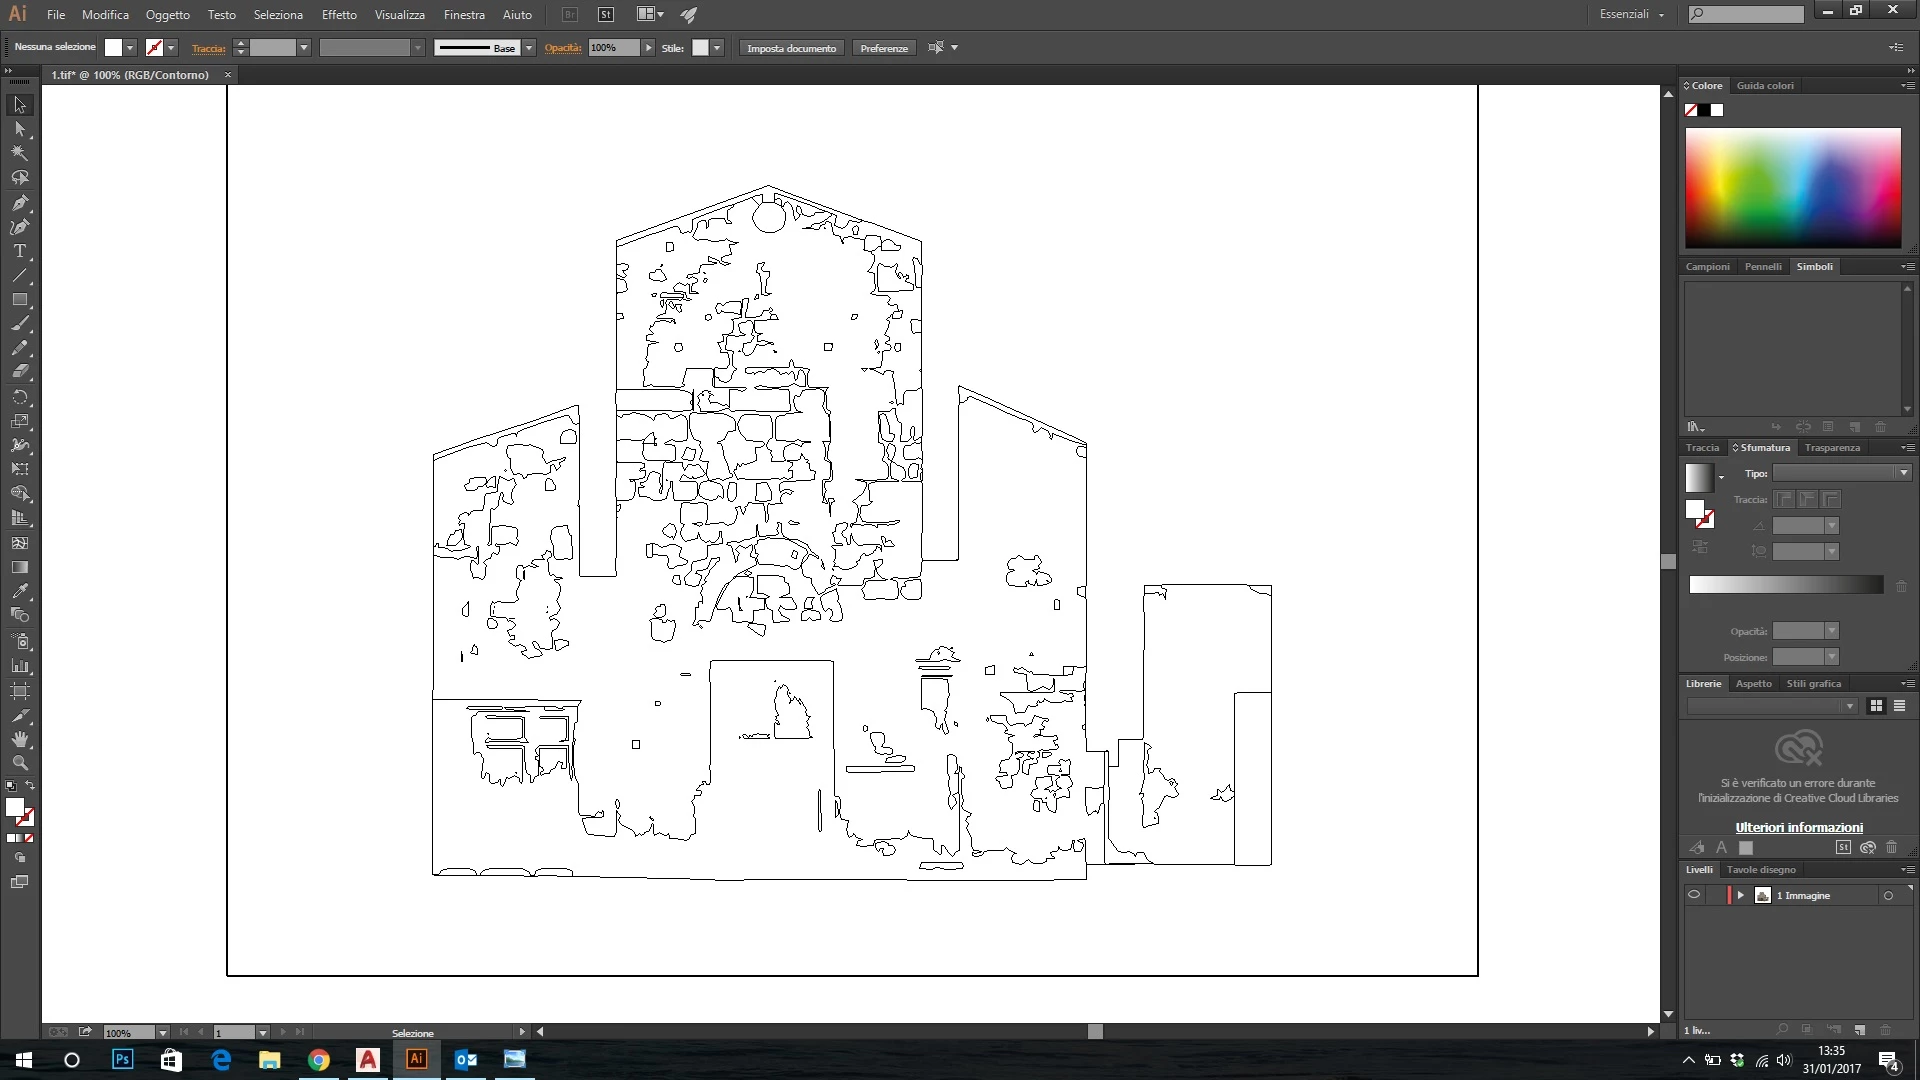Pick a color from the spectrum
The height and width of the screenshot is (1080, 1920).
[x=1792, y=187]
